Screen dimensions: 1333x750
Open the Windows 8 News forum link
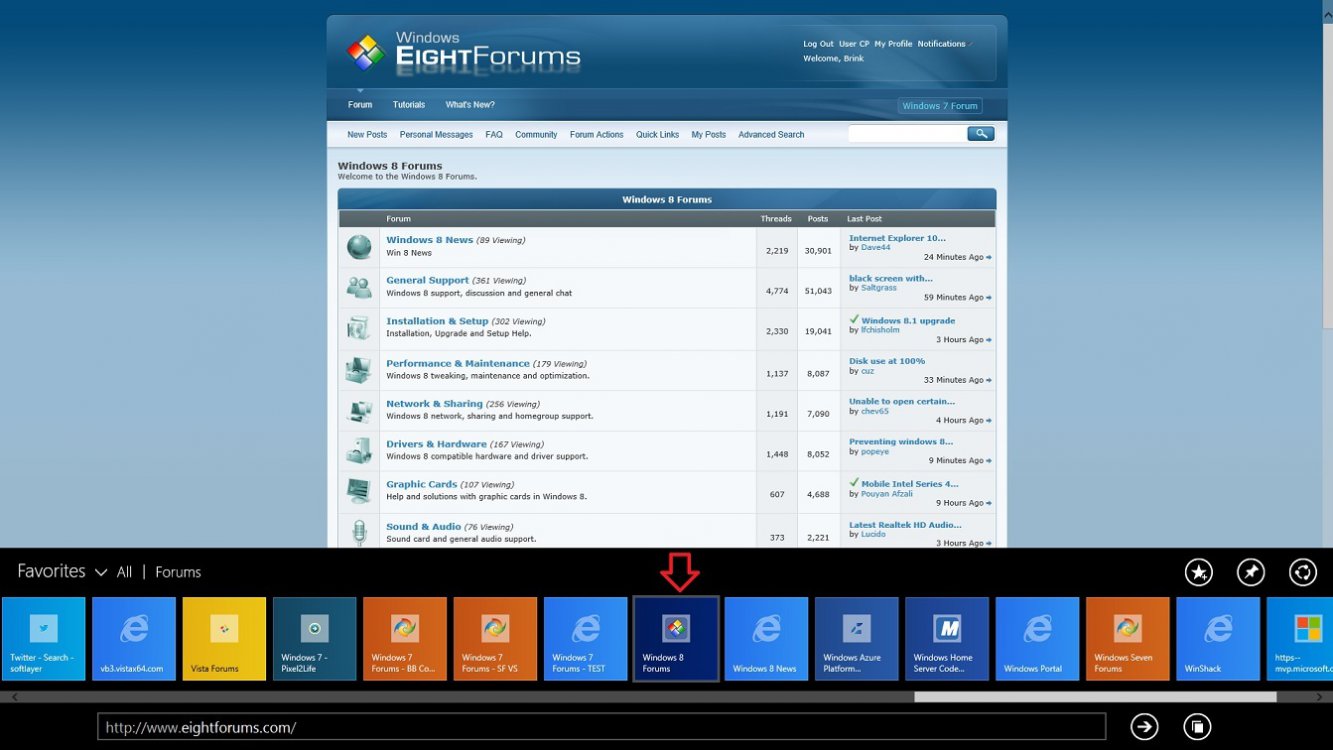tap(429, 240)
